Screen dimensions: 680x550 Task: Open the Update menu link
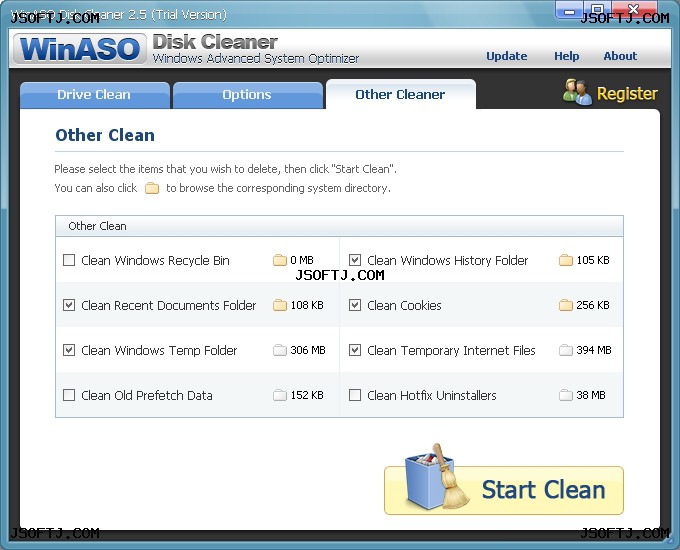[x=507, y=56]
